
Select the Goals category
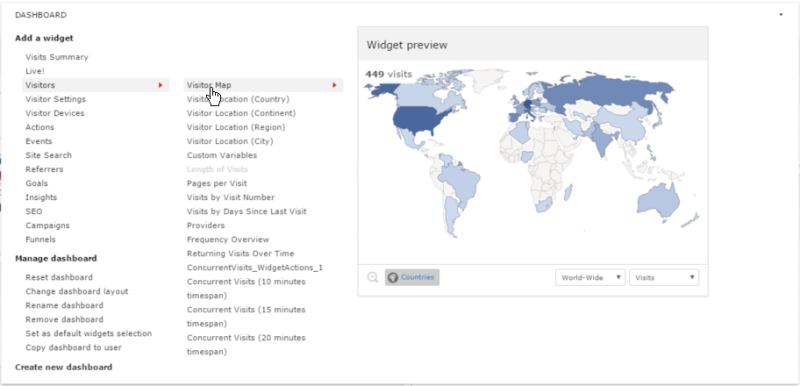click(37, 183)
